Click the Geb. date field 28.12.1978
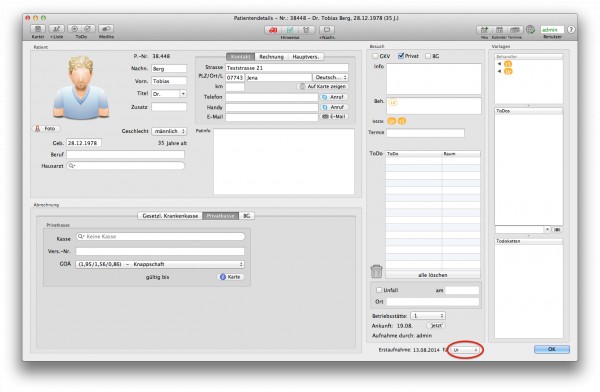The height and width of the screenshot is (392, 600). click(x=84, y=143)
